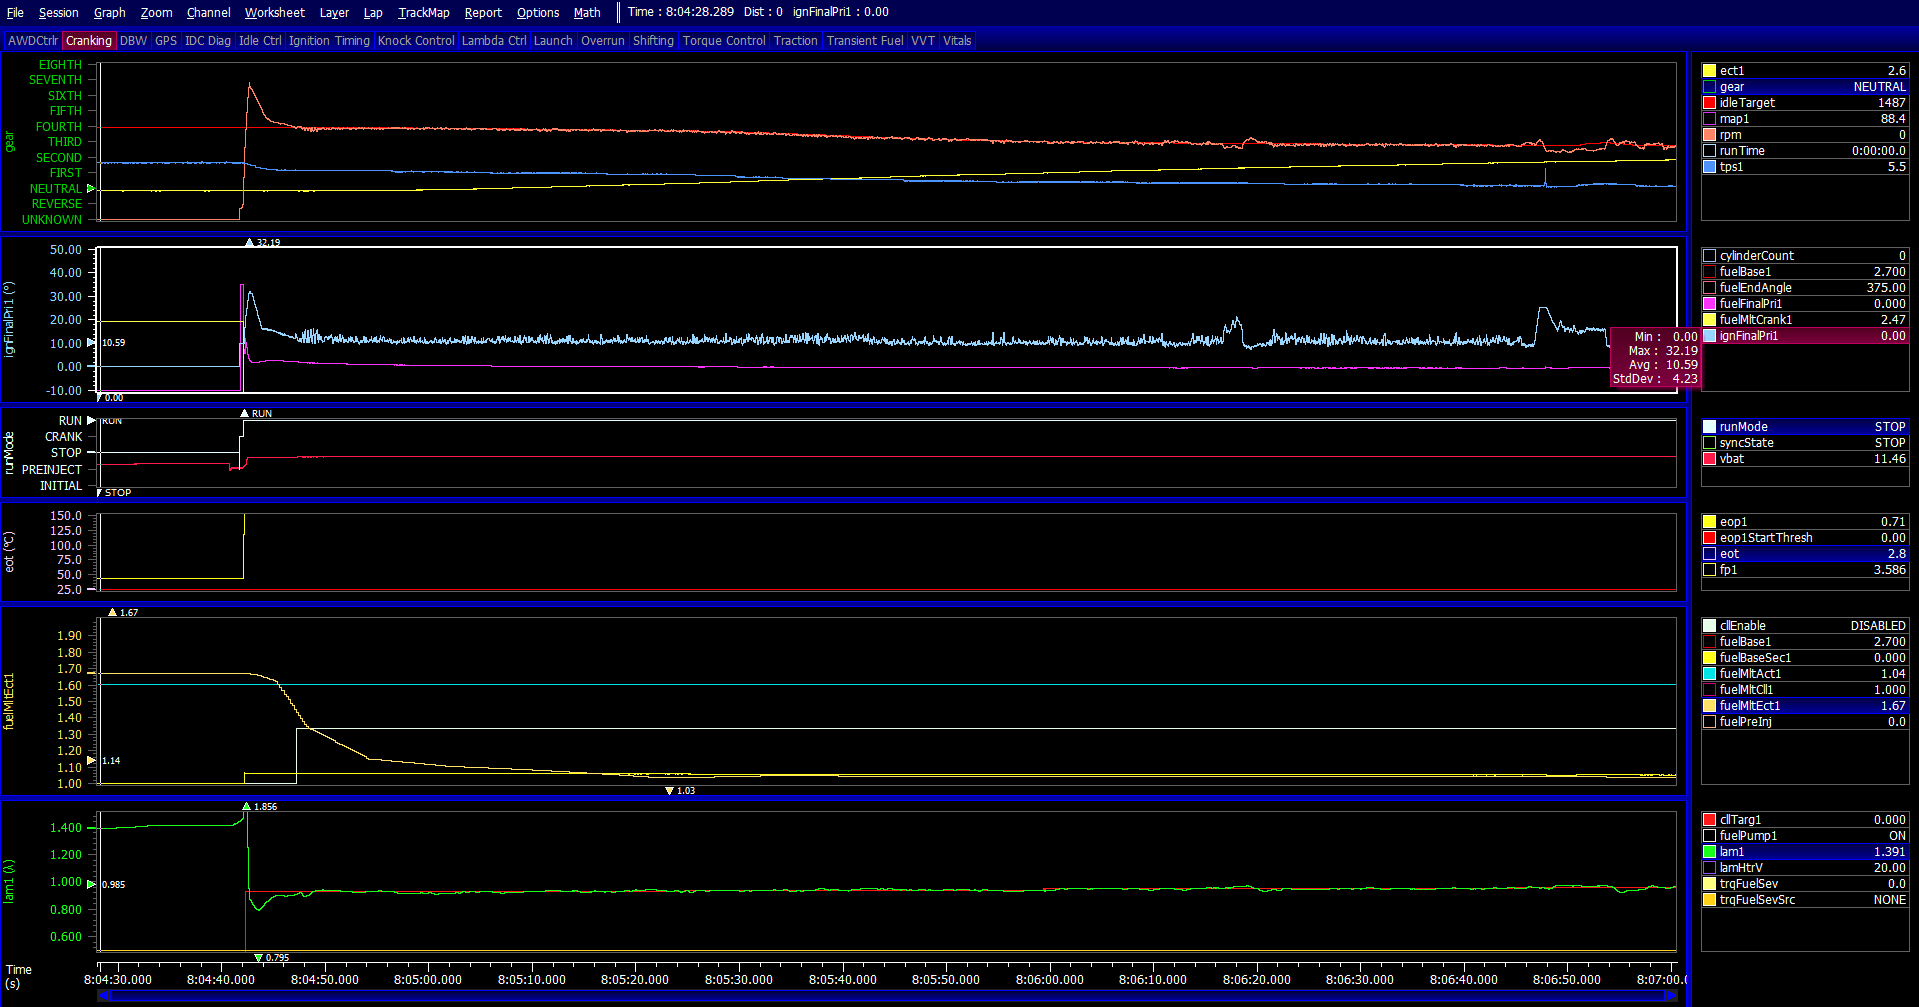
Task: Toggle the syncState channel box
Action: (x=1710, y=443)
